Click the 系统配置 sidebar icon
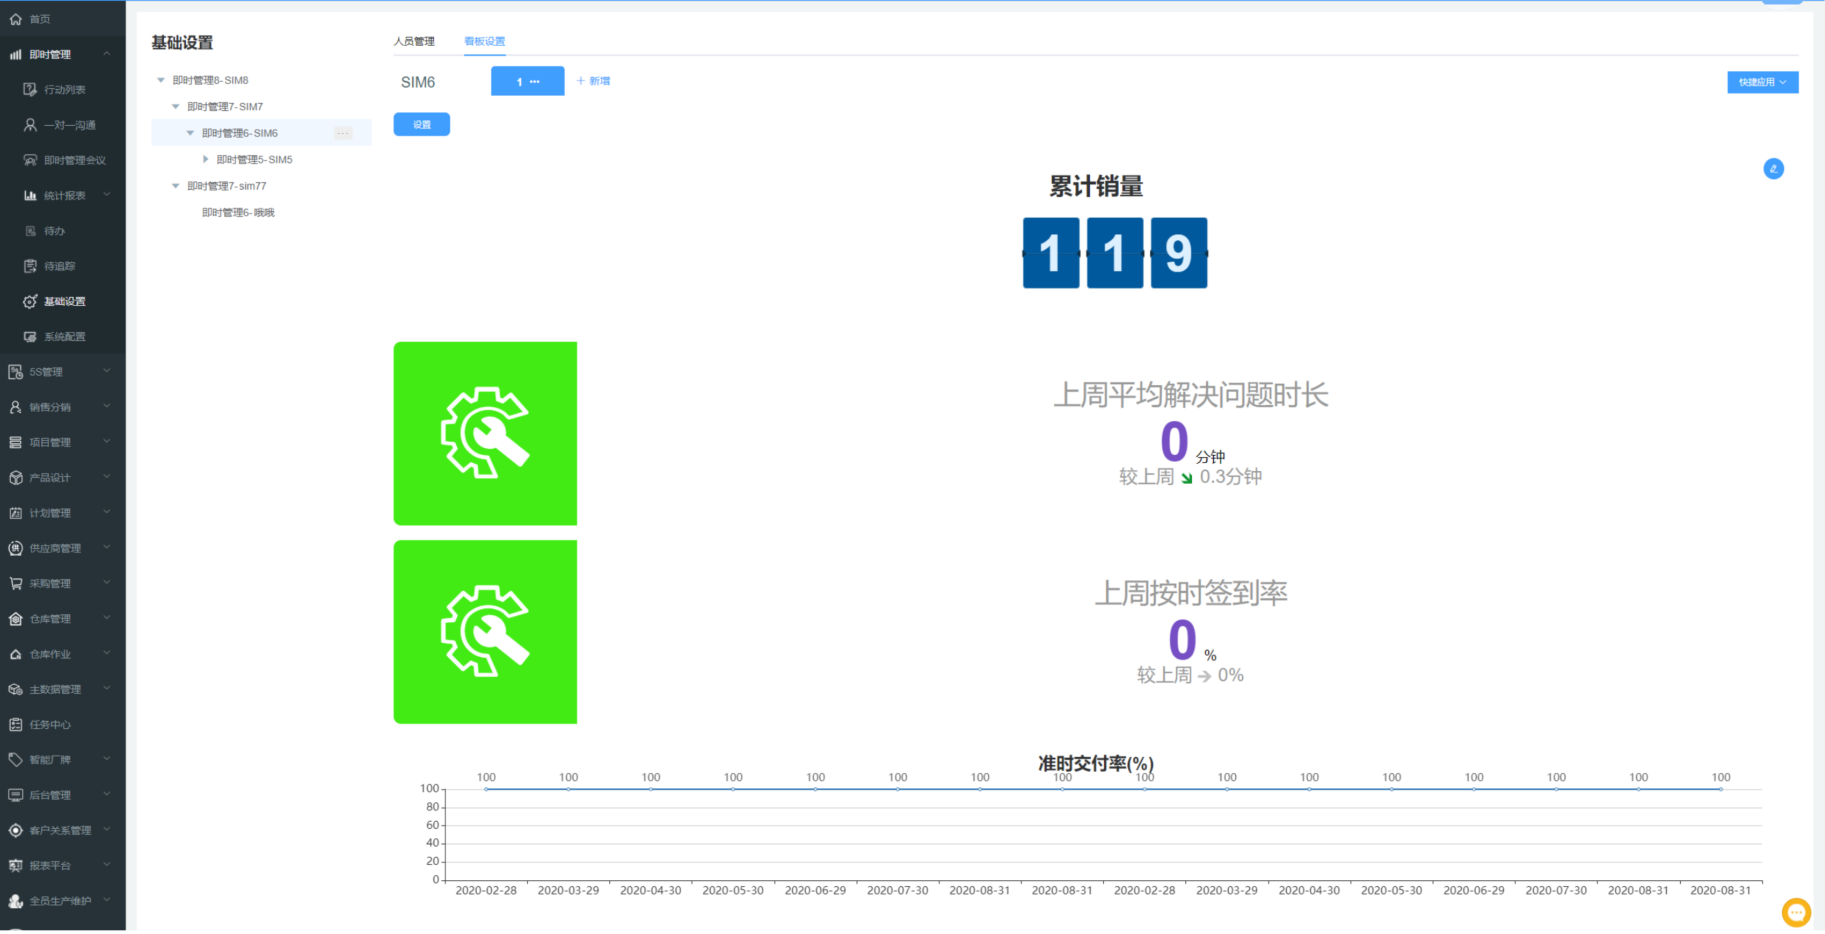Screen dimensions: 1825x934 pos(31,337)
